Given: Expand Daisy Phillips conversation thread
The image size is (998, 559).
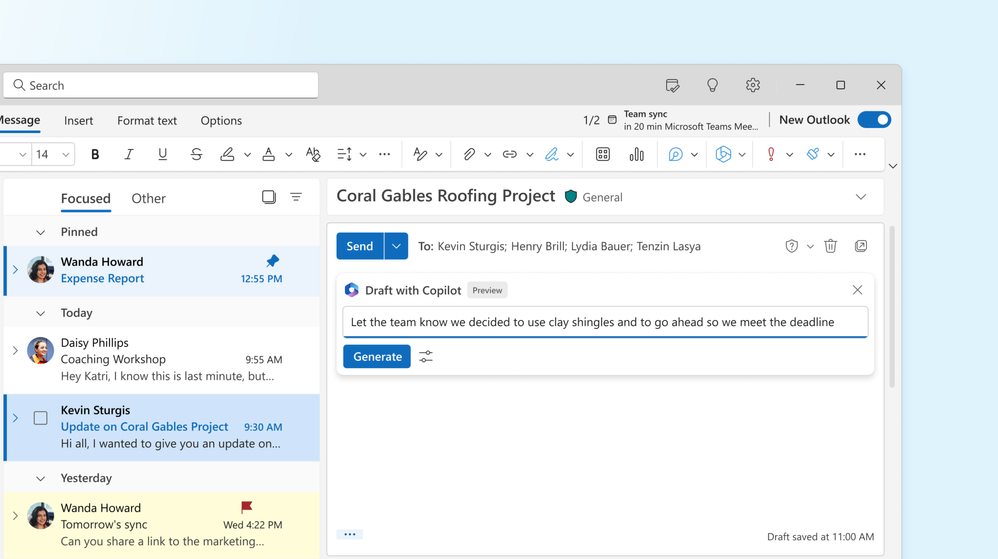Looking at the screenshot, I should pyautogui.click(x=15, y=350).
